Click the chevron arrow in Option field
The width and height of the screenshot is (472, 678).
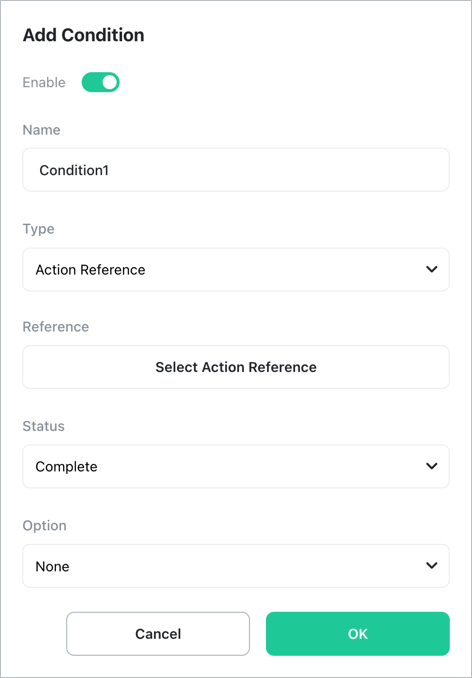tap(431, 566)
